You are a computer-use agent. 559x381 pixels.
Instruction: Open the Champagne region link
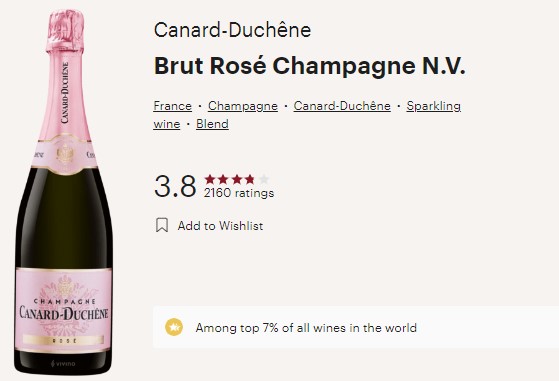(243, 106)
